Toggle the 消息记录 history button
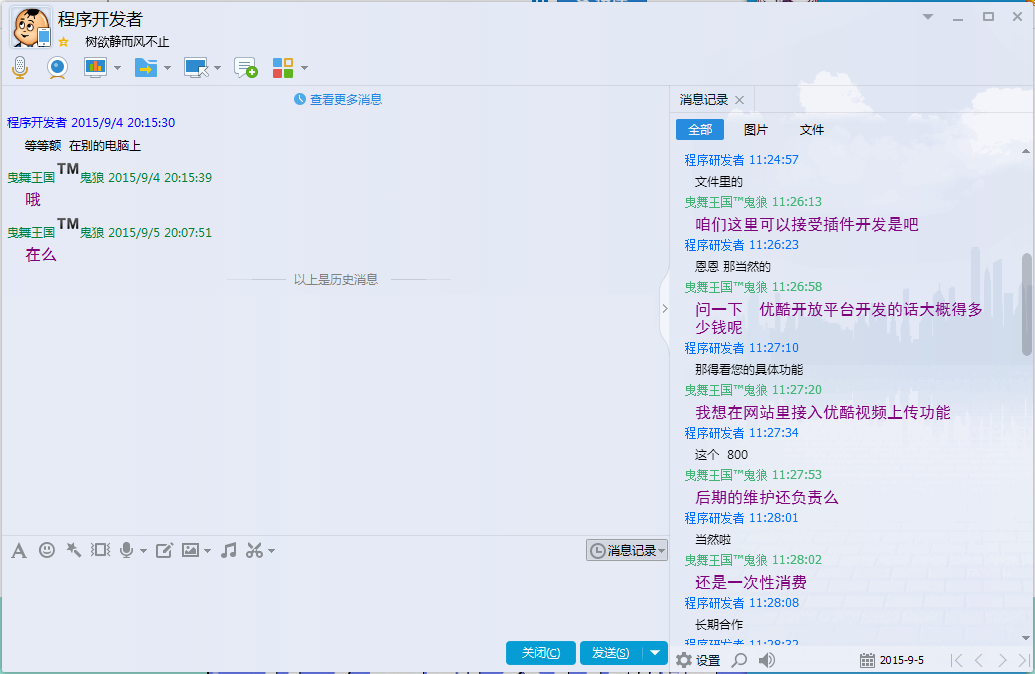The width and height of the screenshot is (1035, 674). click(x=626, y=551)
